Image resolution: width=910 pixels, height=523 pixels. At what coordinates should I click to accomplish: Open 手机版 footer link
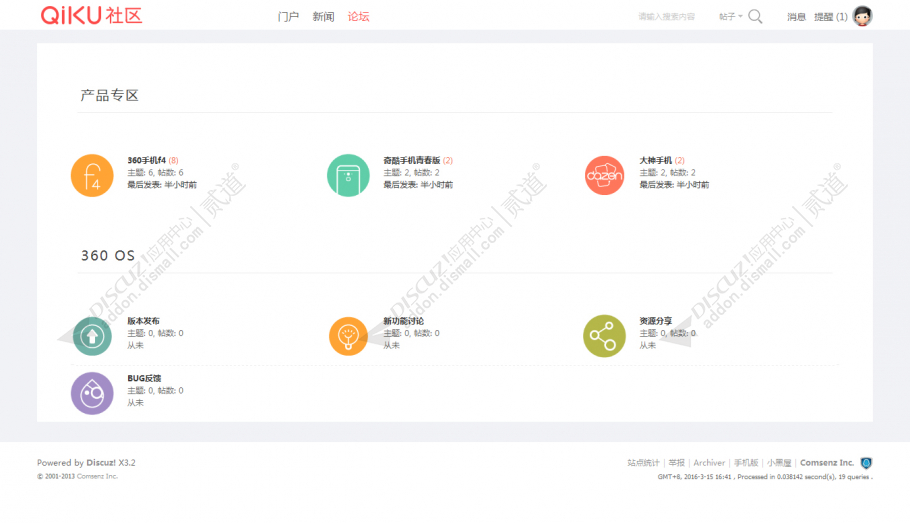746,463
